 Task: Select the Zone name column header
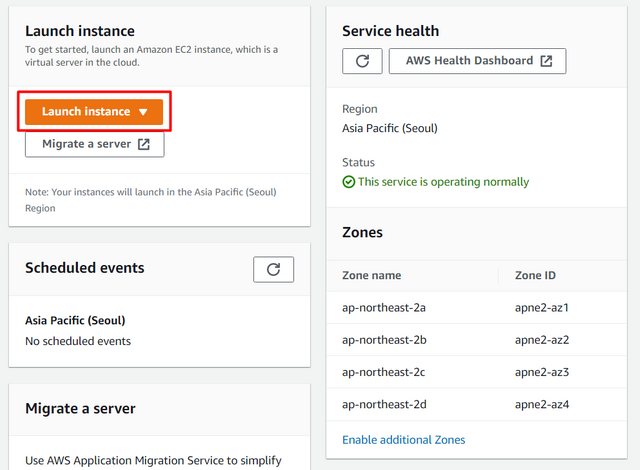tap(371, 275)
